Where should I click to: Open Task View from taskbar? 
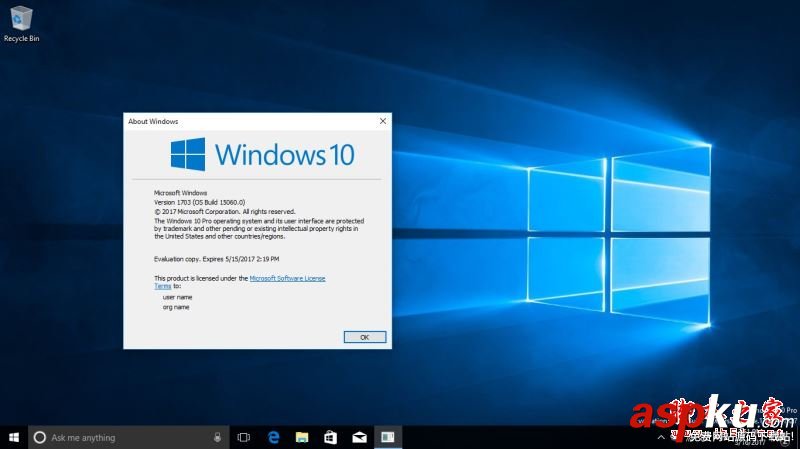click(244, 437)
